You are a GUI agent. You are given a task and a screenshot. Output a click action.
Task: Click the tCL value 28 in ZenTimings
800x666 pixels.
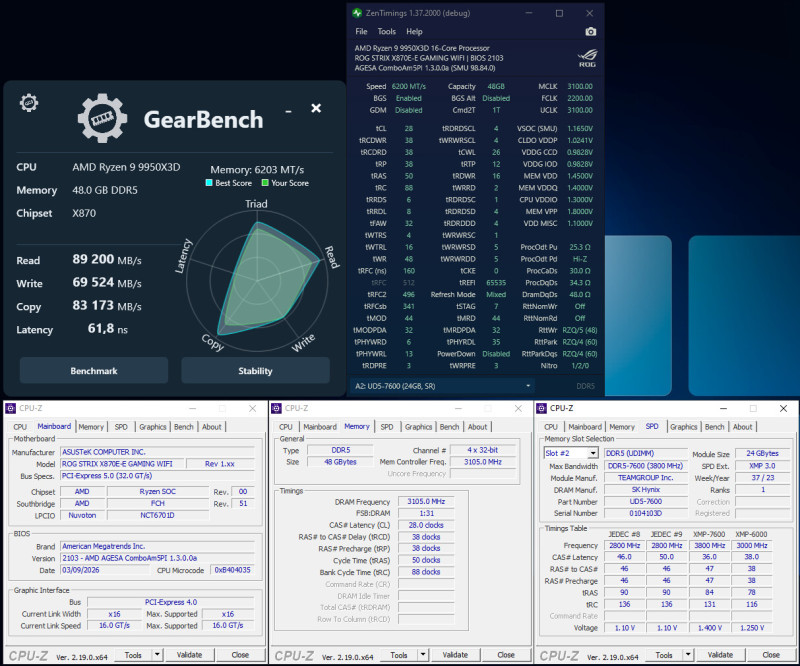[x=409, y=129]
